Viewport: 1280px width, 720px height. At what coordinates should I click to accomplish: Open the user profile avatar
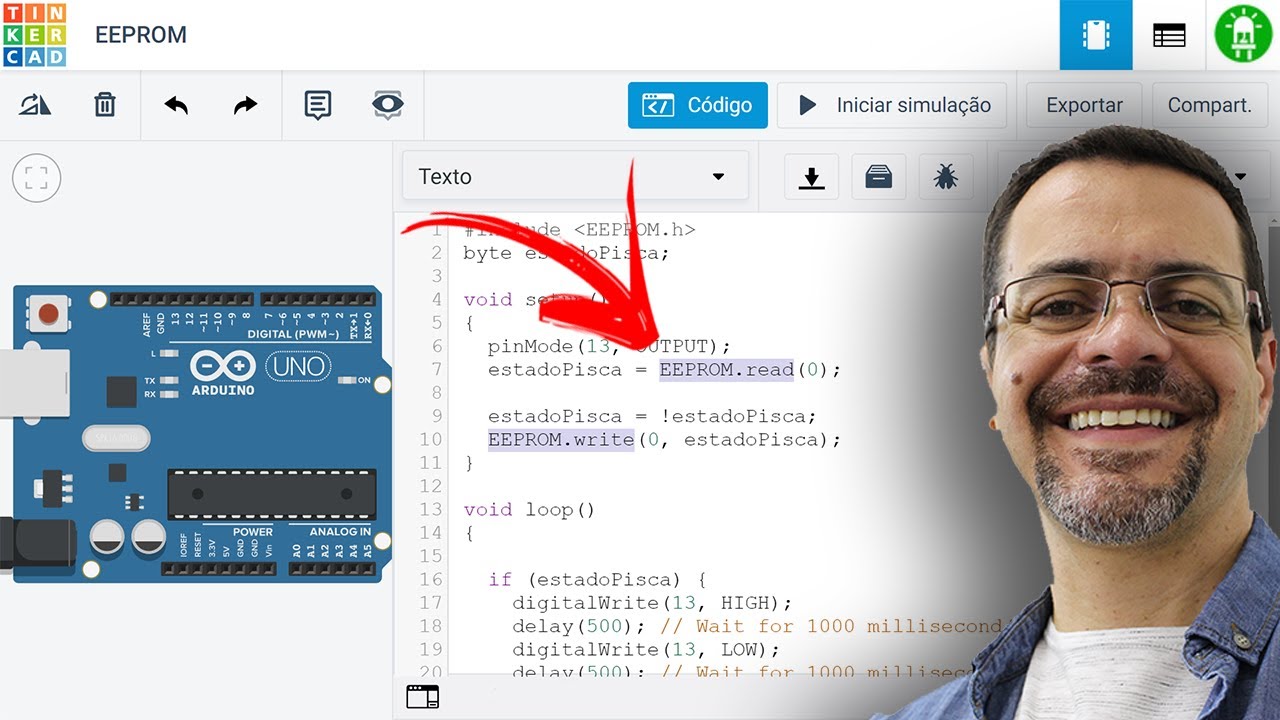tap(1243, 35)
